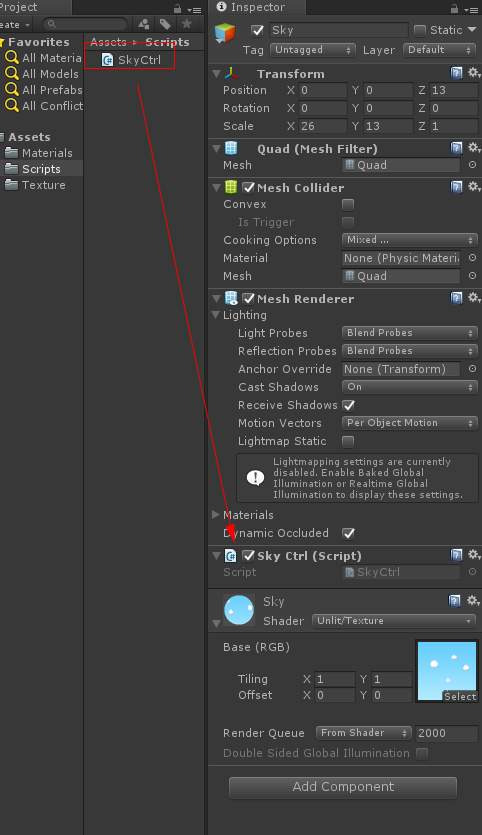Viewport: 482px width, 835px height.
Task: Disable the Sky Ctrl script checkbox
Action: [248, 555]
